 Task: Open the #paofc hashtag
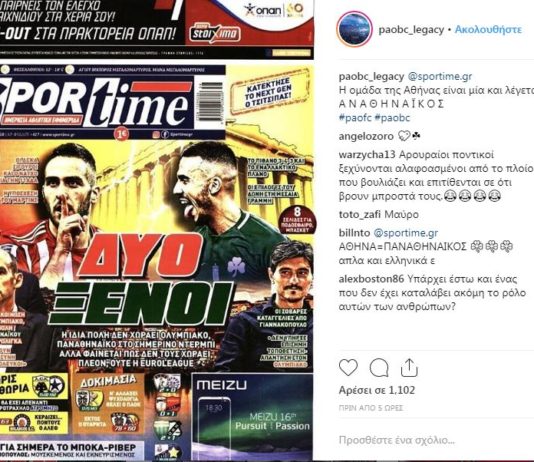(355, 118)
